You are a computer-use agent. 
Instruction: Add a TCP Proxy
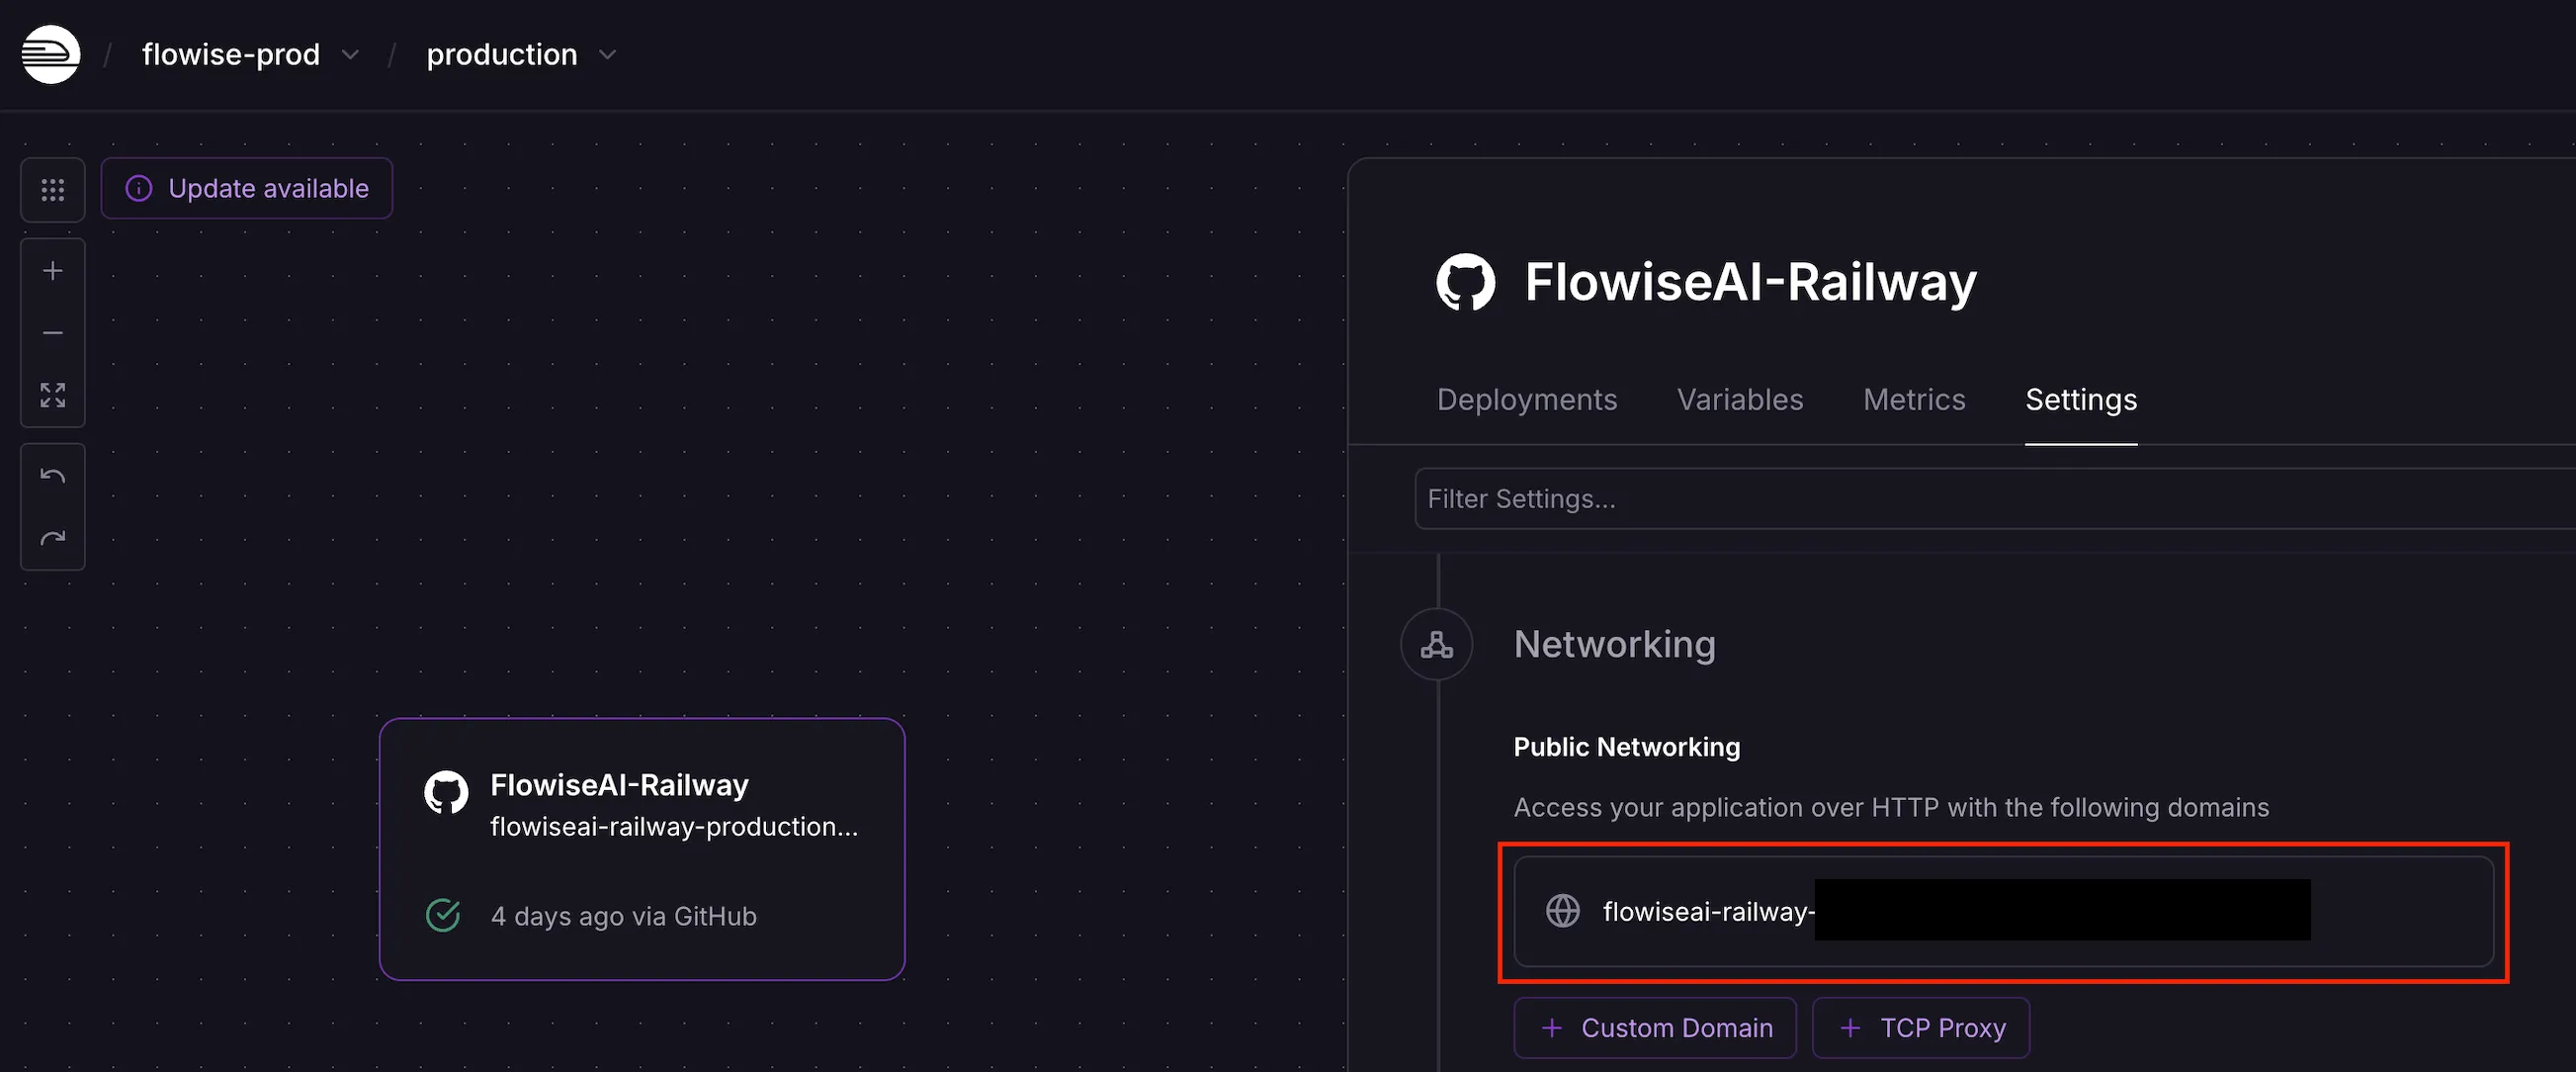[1920, 1028]
